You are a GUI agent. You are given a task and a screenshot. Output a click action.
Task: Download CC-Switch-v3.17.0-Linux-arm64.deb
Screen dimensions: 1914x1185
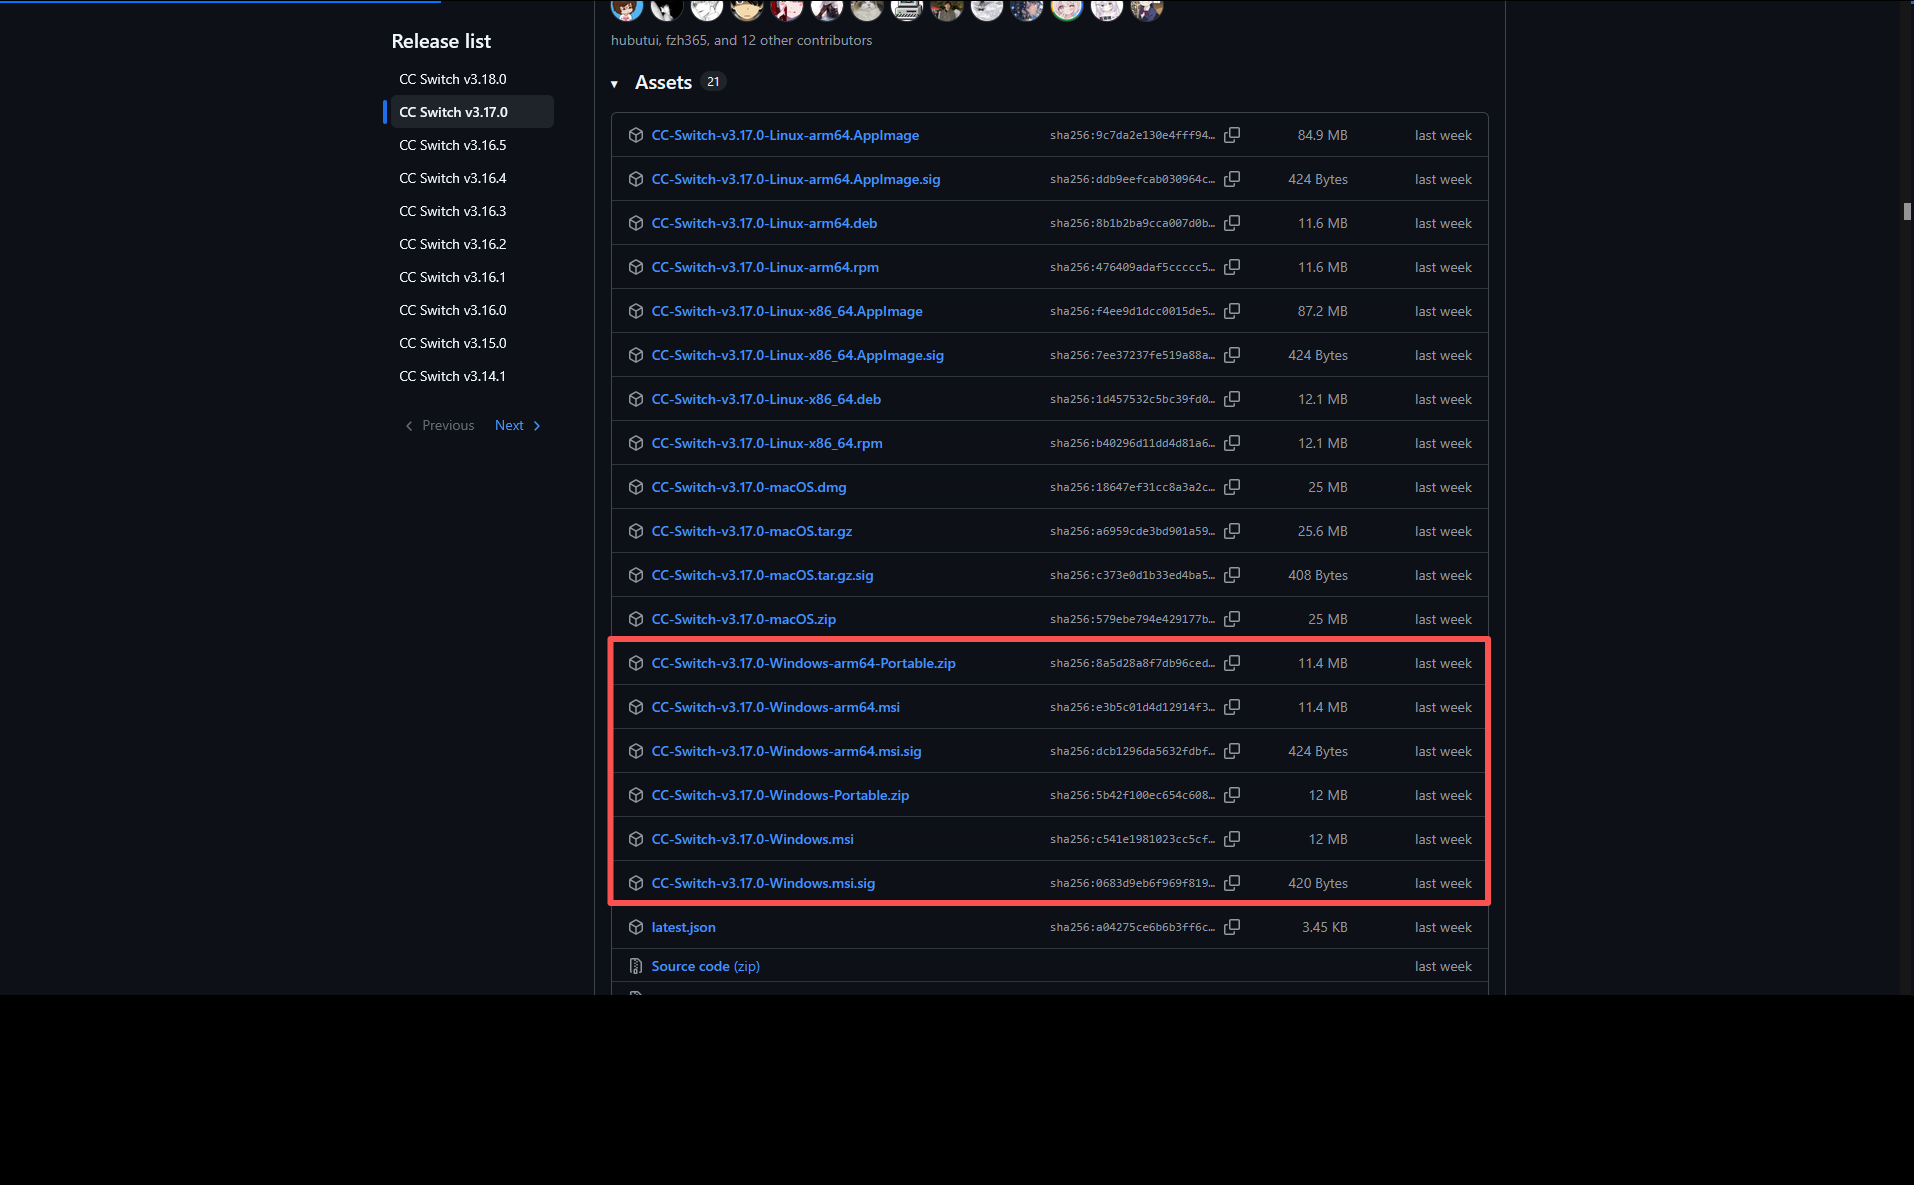(x=764, y=223)
